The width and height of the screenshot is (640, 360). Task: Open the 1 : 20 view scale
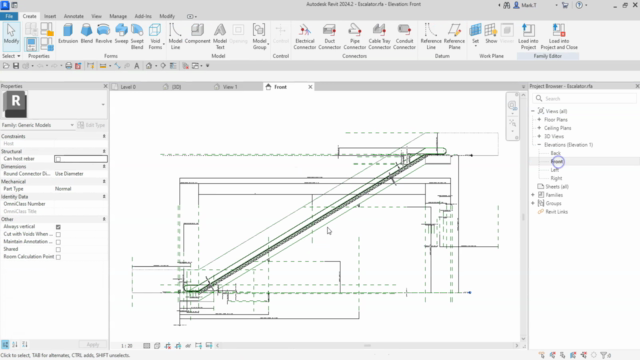[127, 346]
